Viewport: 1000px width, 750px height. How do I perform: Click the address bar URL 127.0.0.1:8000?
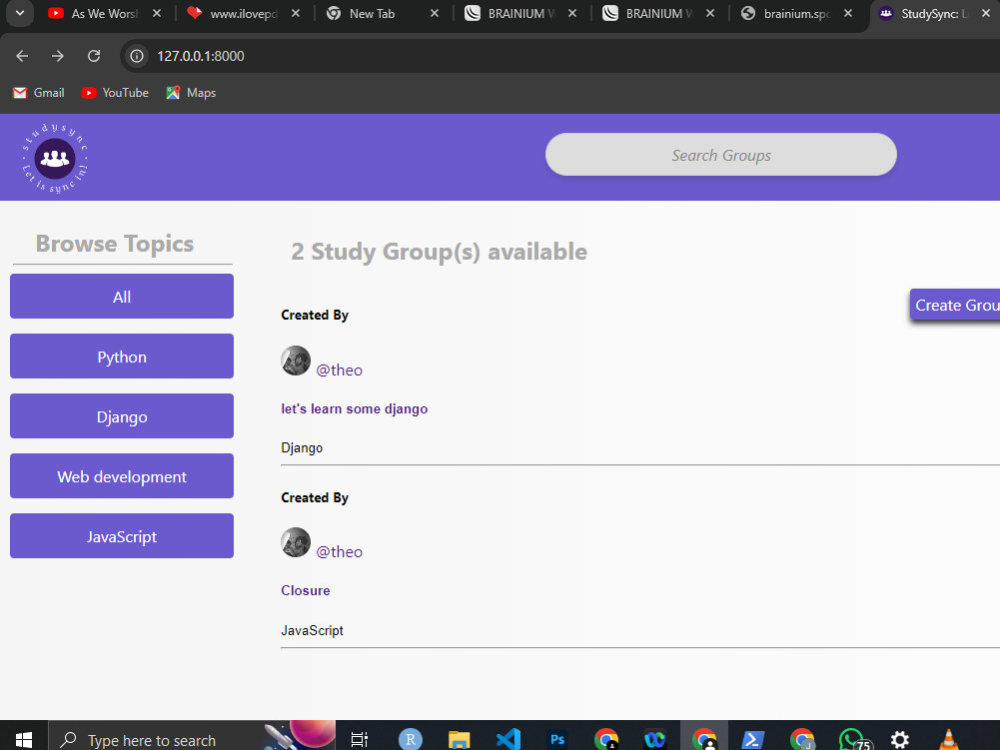(201, 56)
